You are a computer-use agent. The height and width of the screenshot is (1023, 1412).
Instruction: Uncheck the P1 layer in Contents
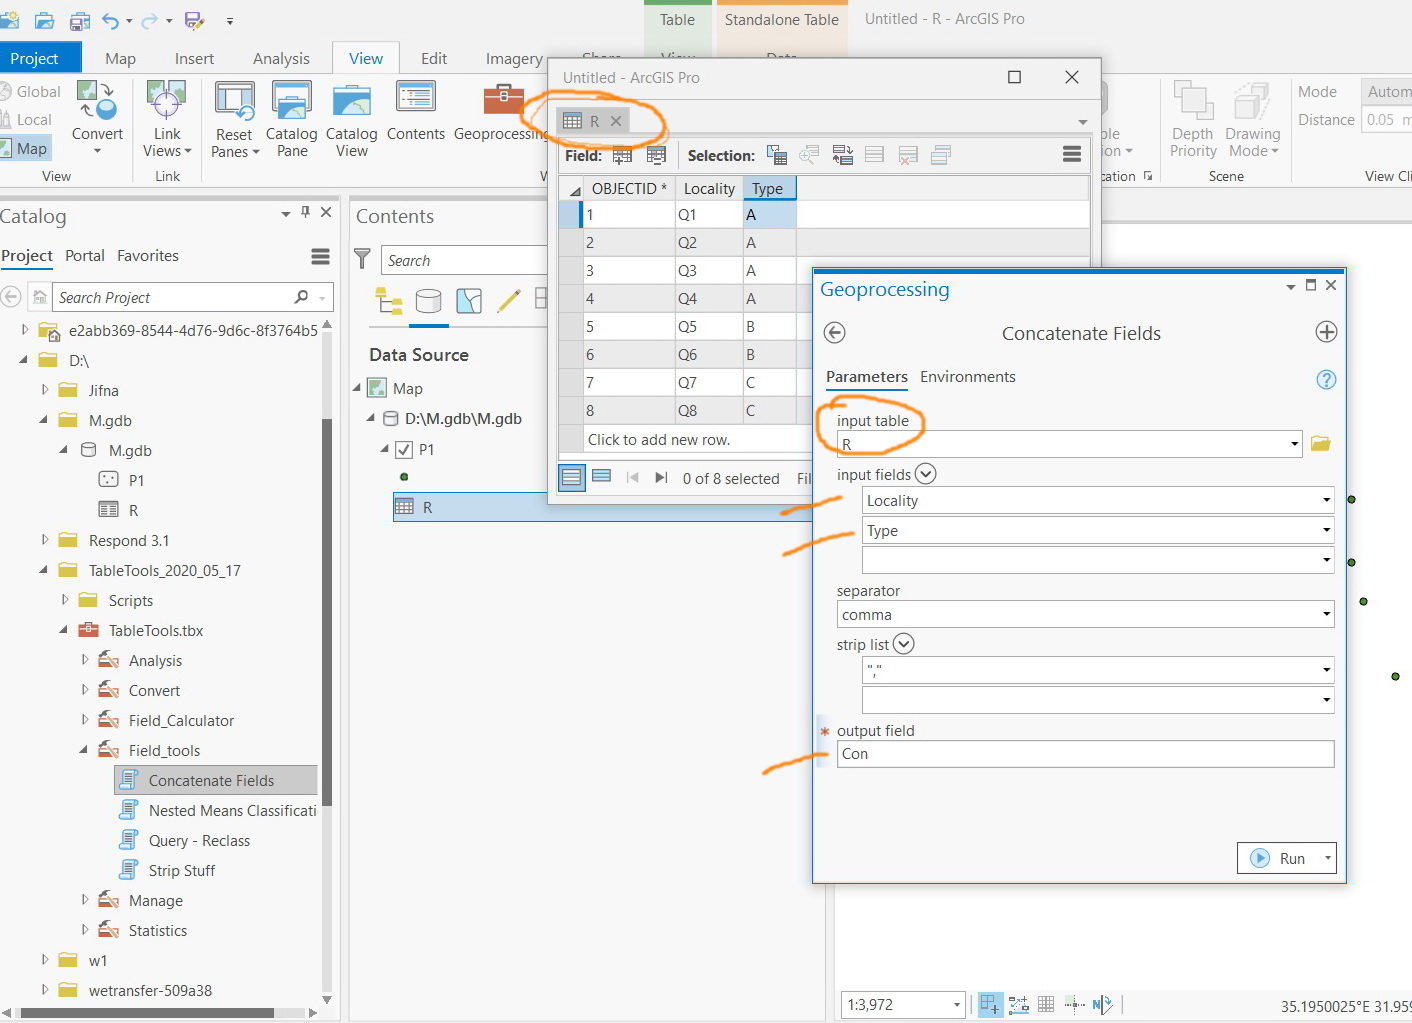coord(405,449)
